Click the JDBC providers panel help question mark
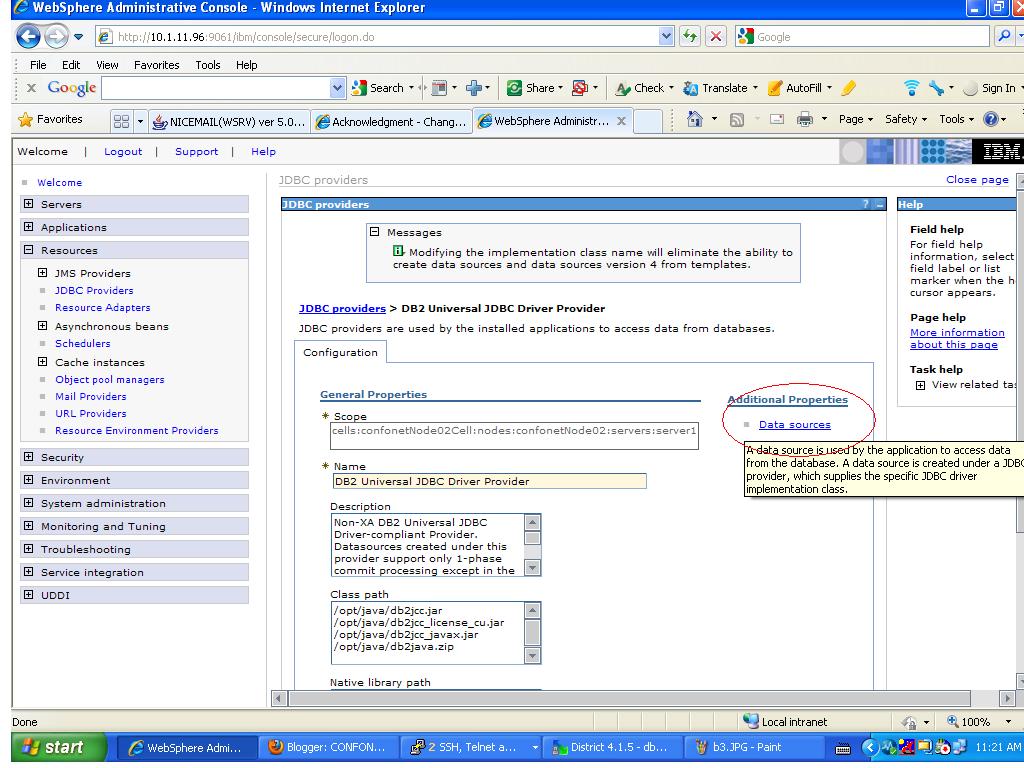This screenshot has height=768, width=1024. coord(865,204)
